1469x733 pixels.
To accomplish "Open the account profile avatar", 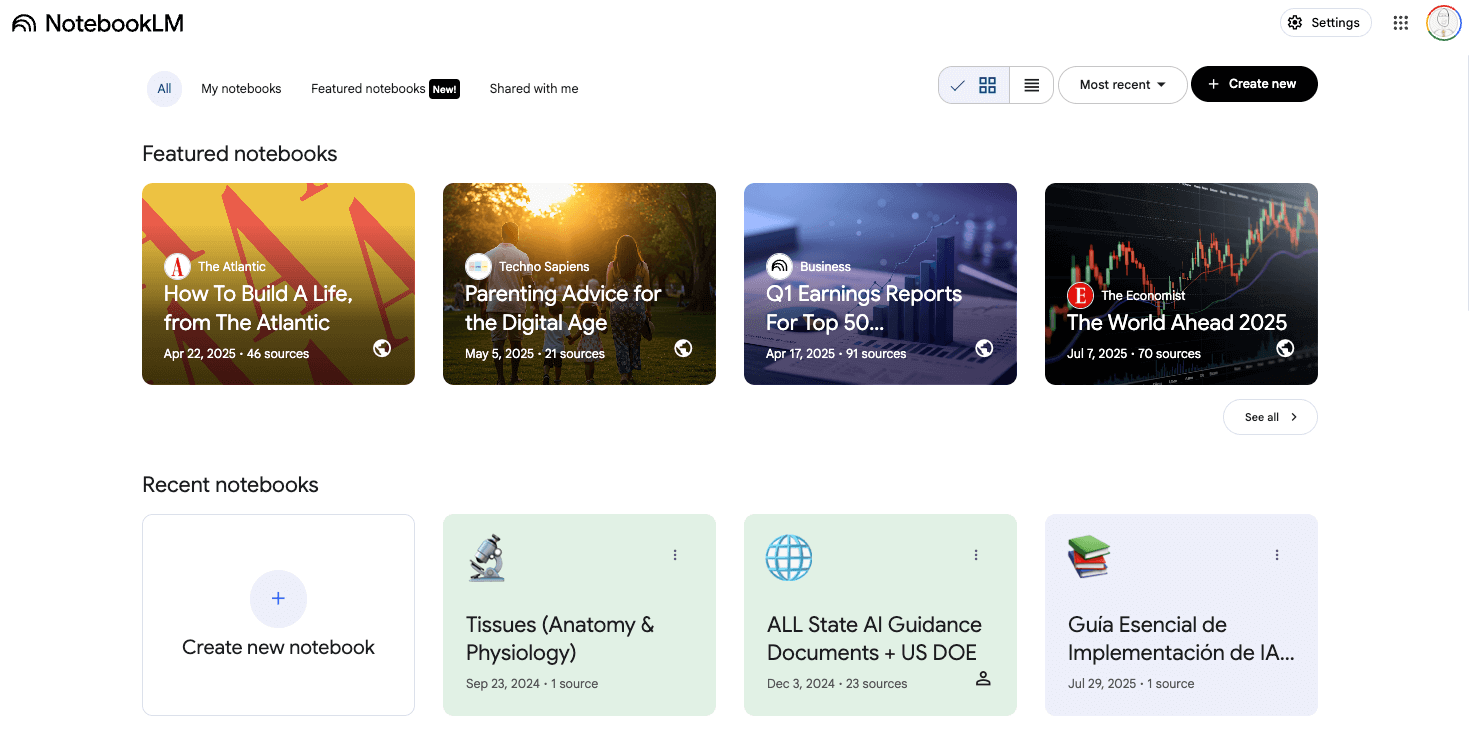I will pos(1443,23).
